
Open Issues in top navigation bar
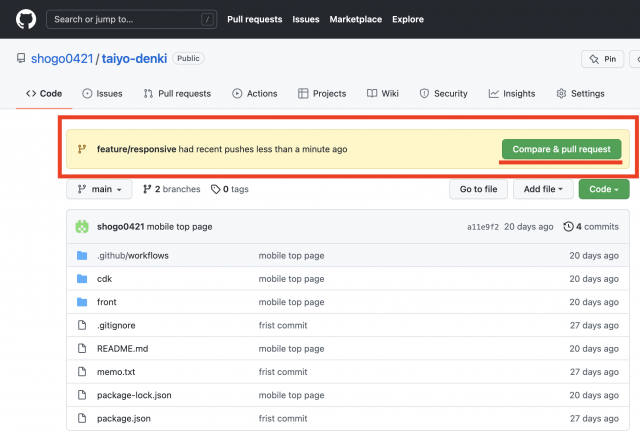point(306,19)
